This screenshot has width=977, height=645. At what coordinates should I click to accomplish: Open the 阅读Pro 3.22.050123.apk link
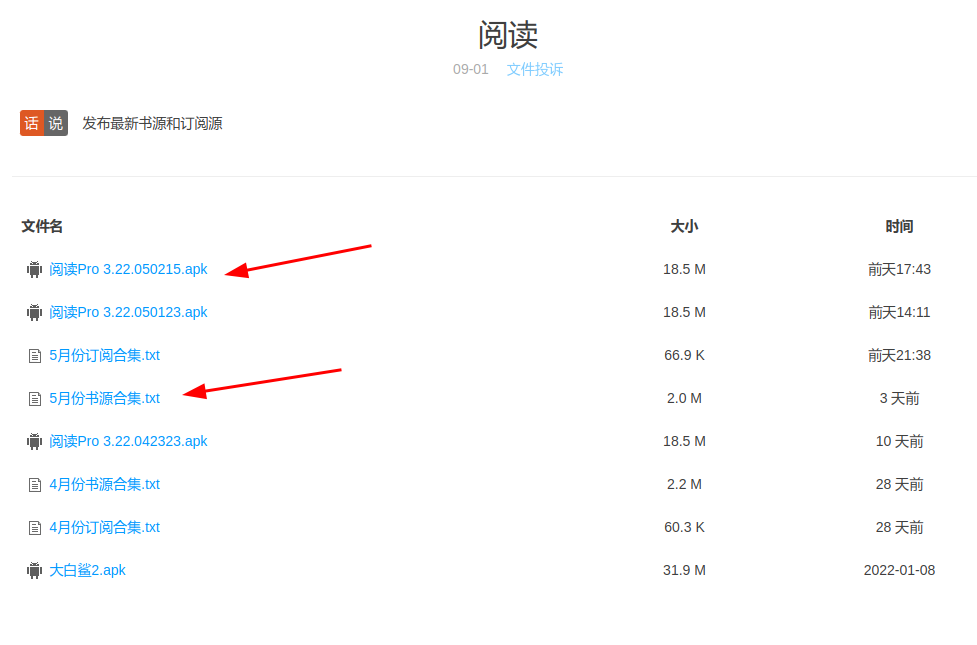[x=128, y=312]
